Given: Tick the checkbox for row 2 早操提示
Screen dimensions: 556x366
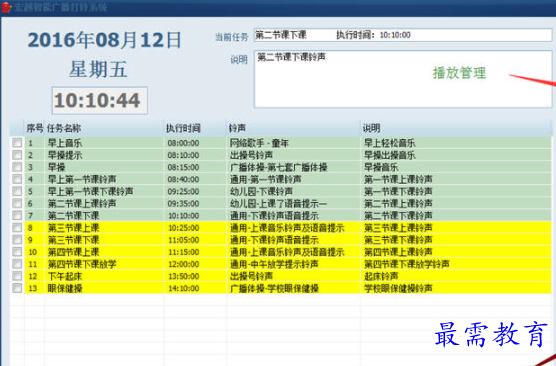Looking at the screenshot, I should point(17,155).
